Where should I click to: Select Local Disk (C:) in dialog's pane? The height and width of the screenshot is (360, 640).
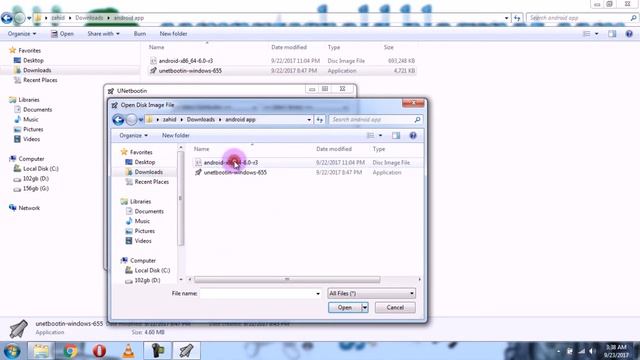coord(152,270)
